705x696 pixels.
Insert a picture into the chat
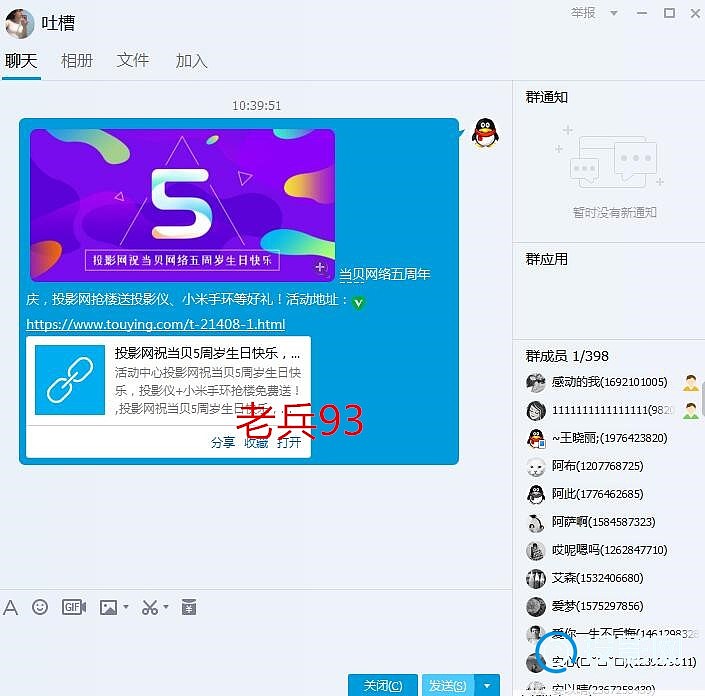coord(108,607)
